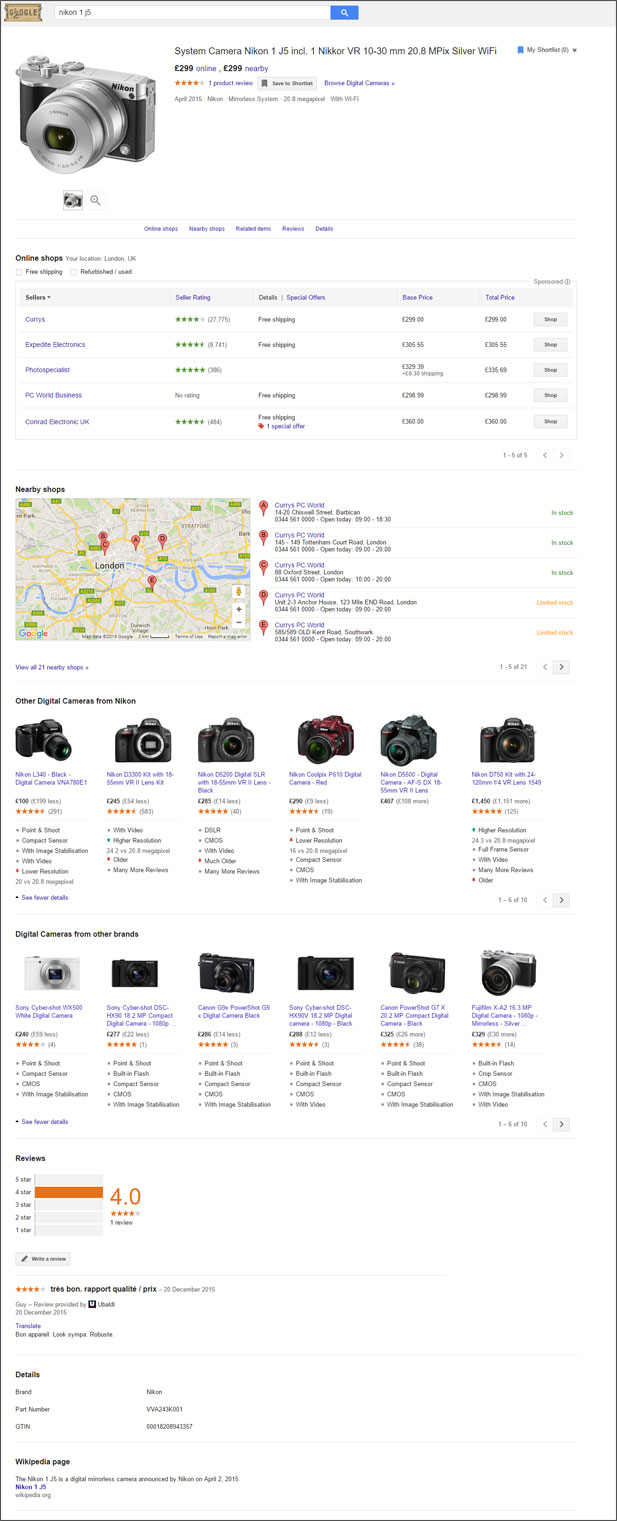Jump to the Related items section

(x=253, y=229)
